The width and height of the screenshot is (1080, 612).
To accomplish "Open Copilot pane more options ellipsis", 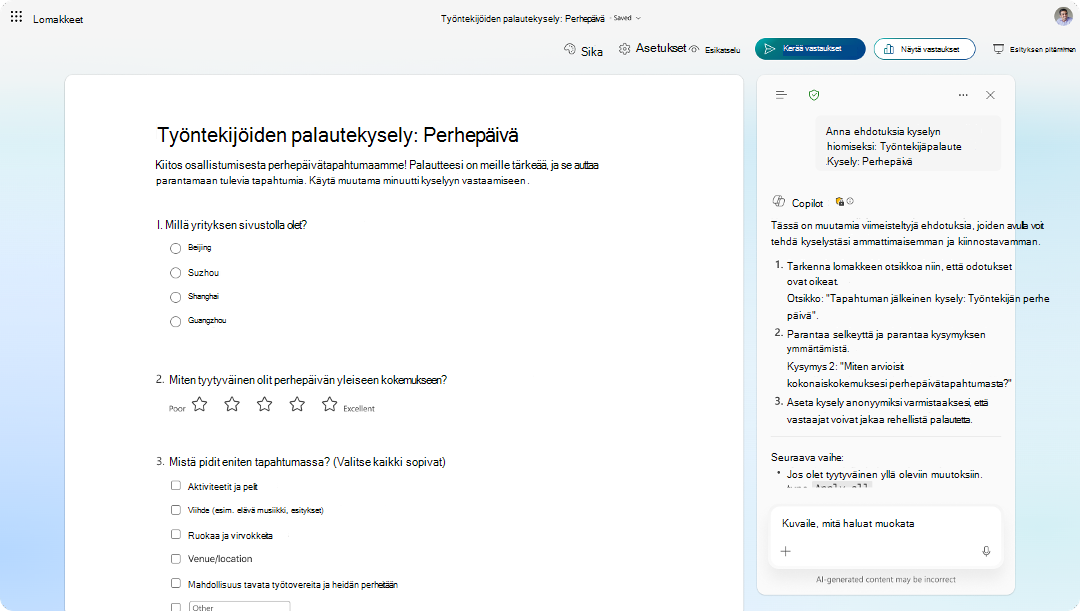I will (x=963, y=95).
